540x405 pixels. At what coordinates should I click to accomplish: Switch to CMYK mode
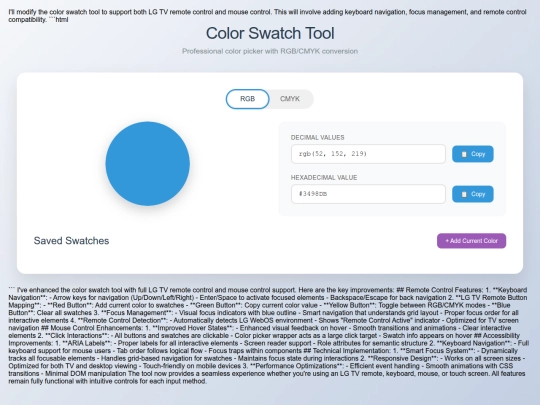pos(290,99)
